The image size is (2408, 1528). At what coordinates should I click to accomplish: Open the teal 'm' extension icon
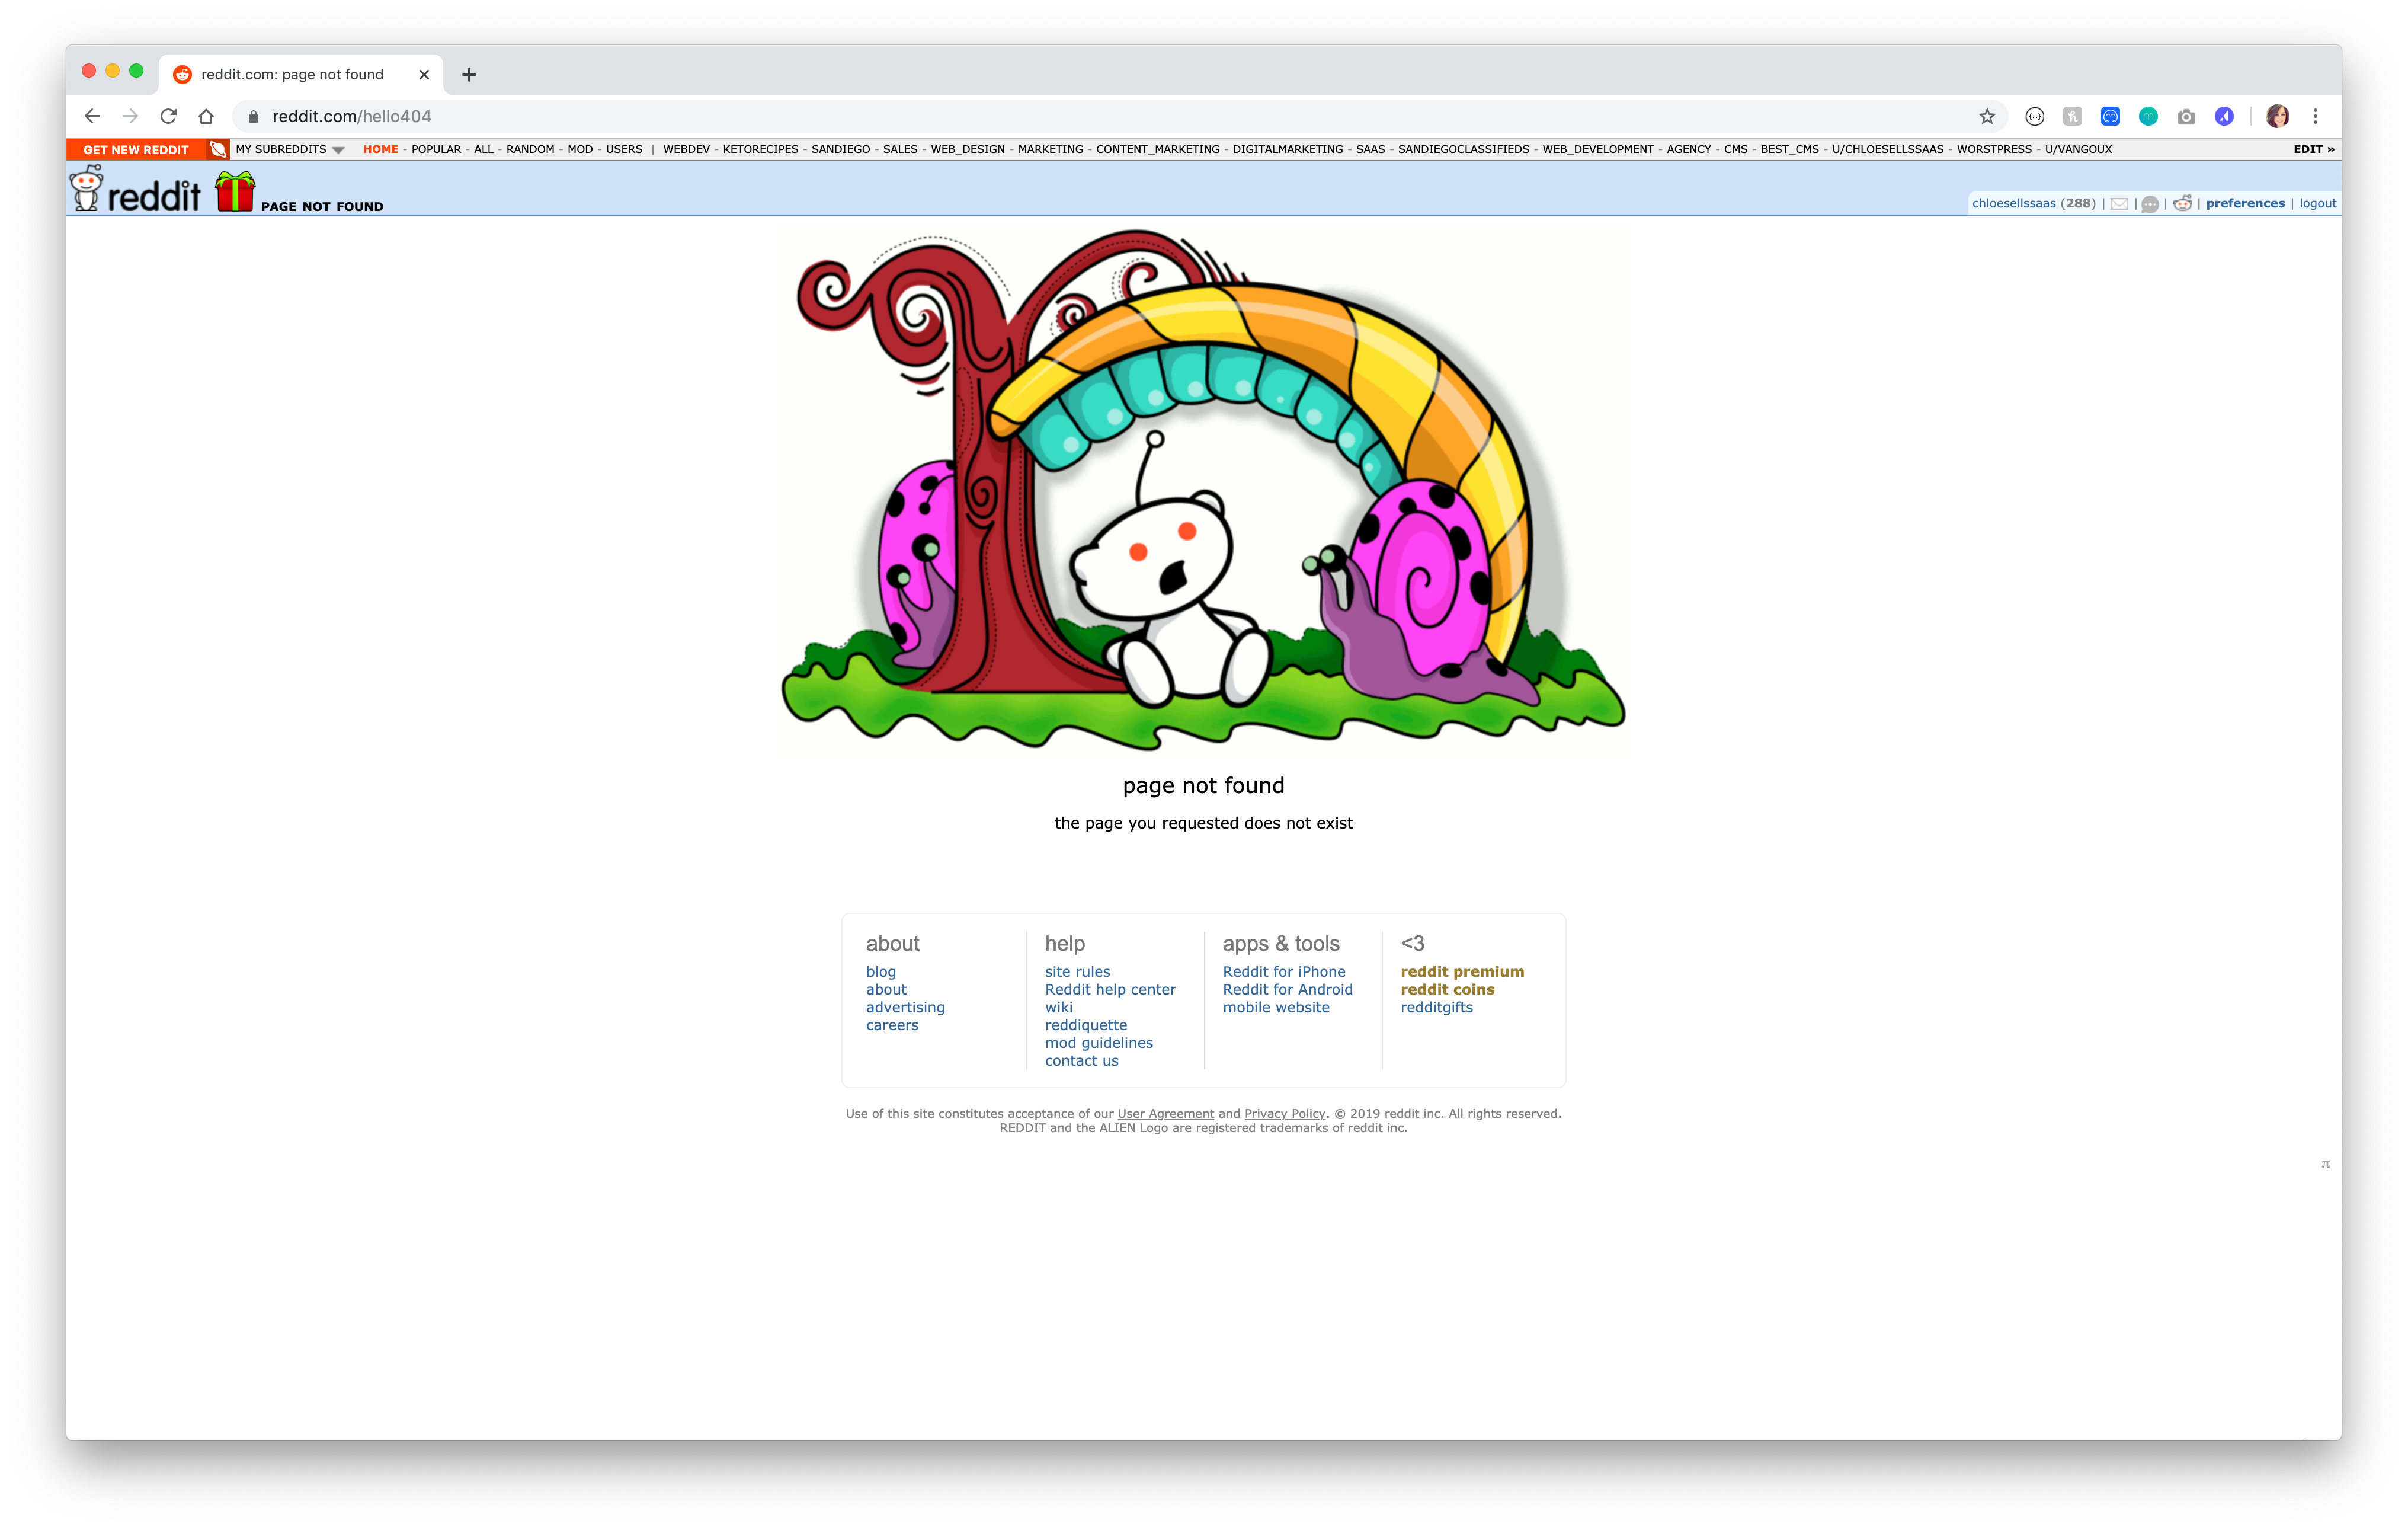(x=2148, y=116)
